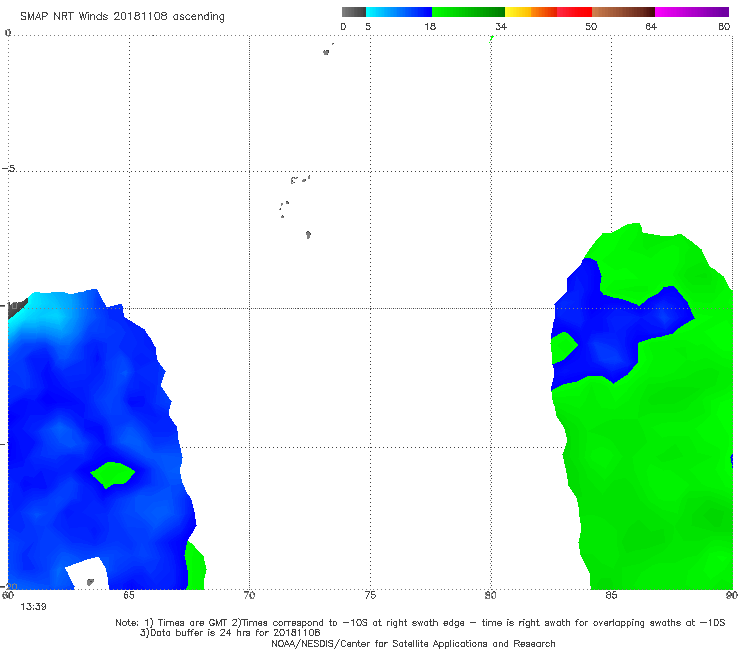Image resolution: width=740 pixels, height=650 pixels.
Task: Click the longitude label '70'
Action: click(249, 595)
